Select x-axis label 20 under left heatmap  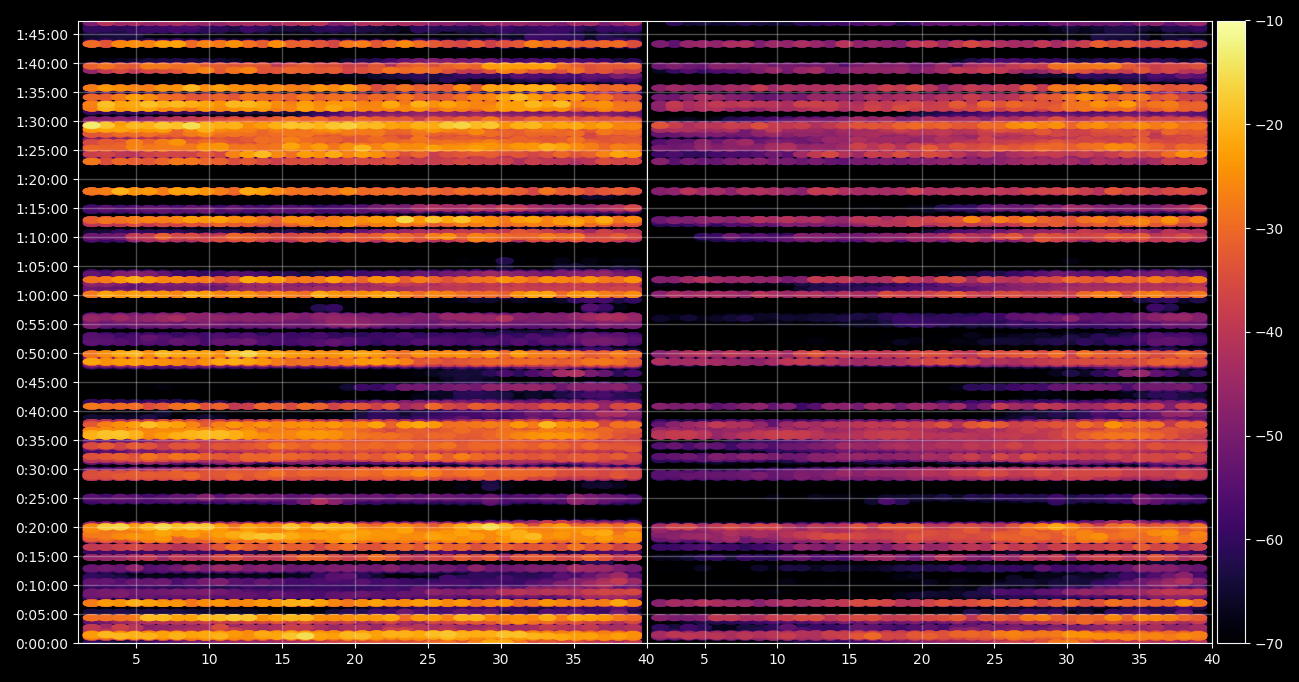coord(355,660)
